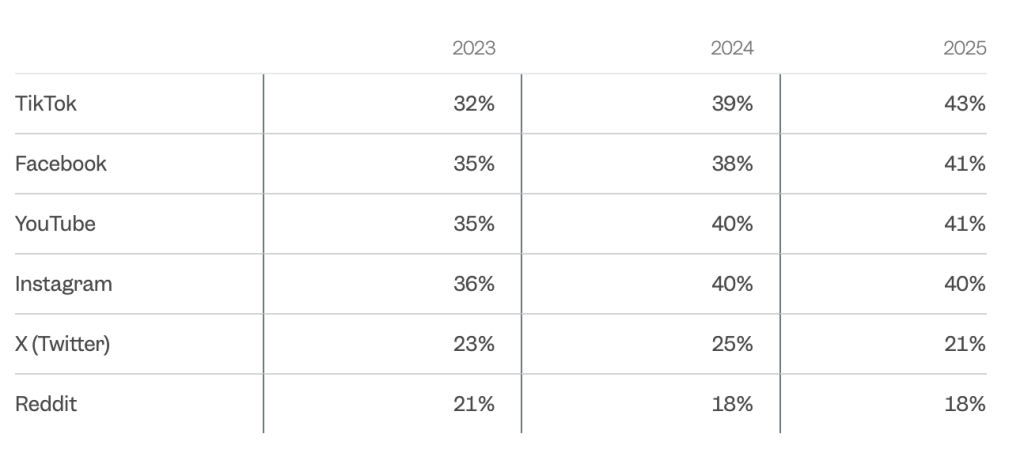Select the Instagram row label

tap(64, 284)
